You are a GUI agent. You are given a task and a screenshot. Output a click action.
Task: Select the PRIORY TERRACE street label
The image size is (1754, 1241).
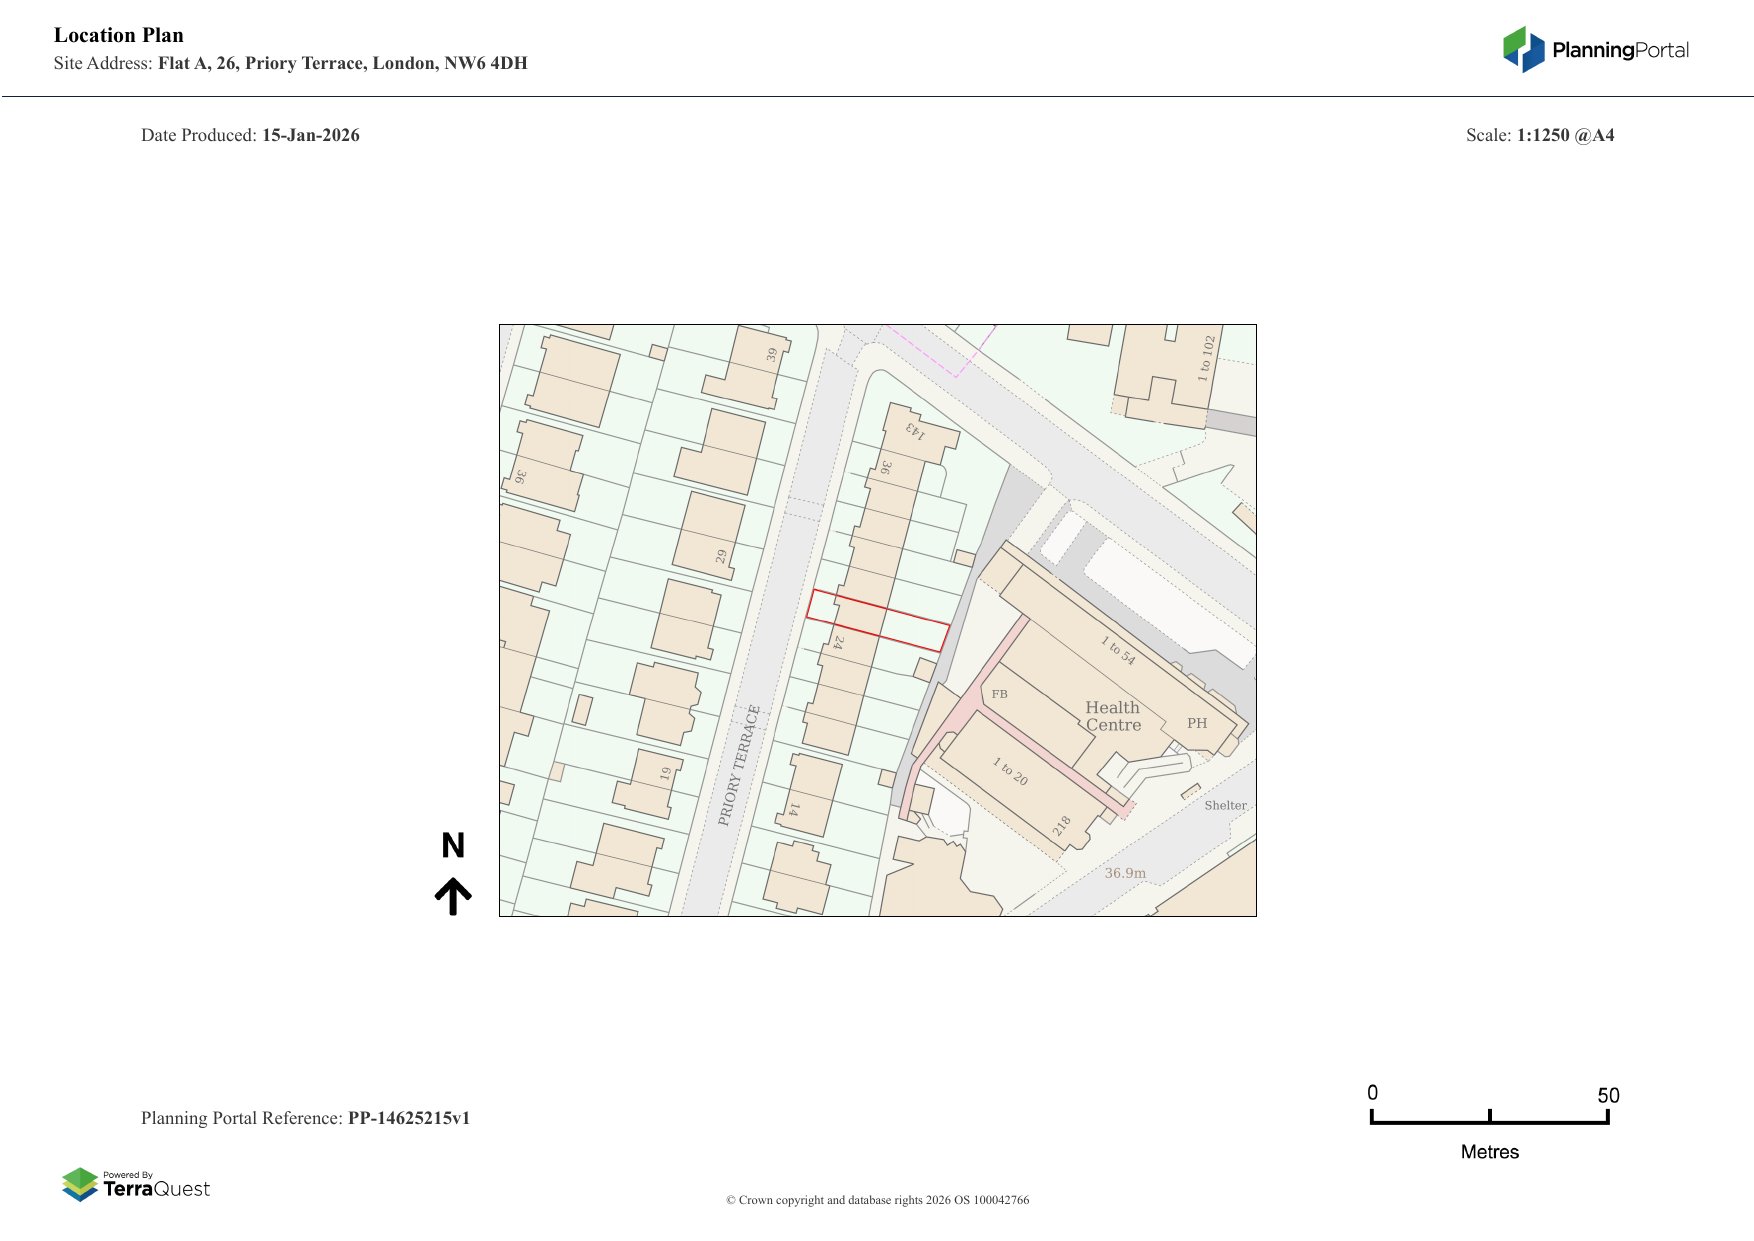coord(739,765)
